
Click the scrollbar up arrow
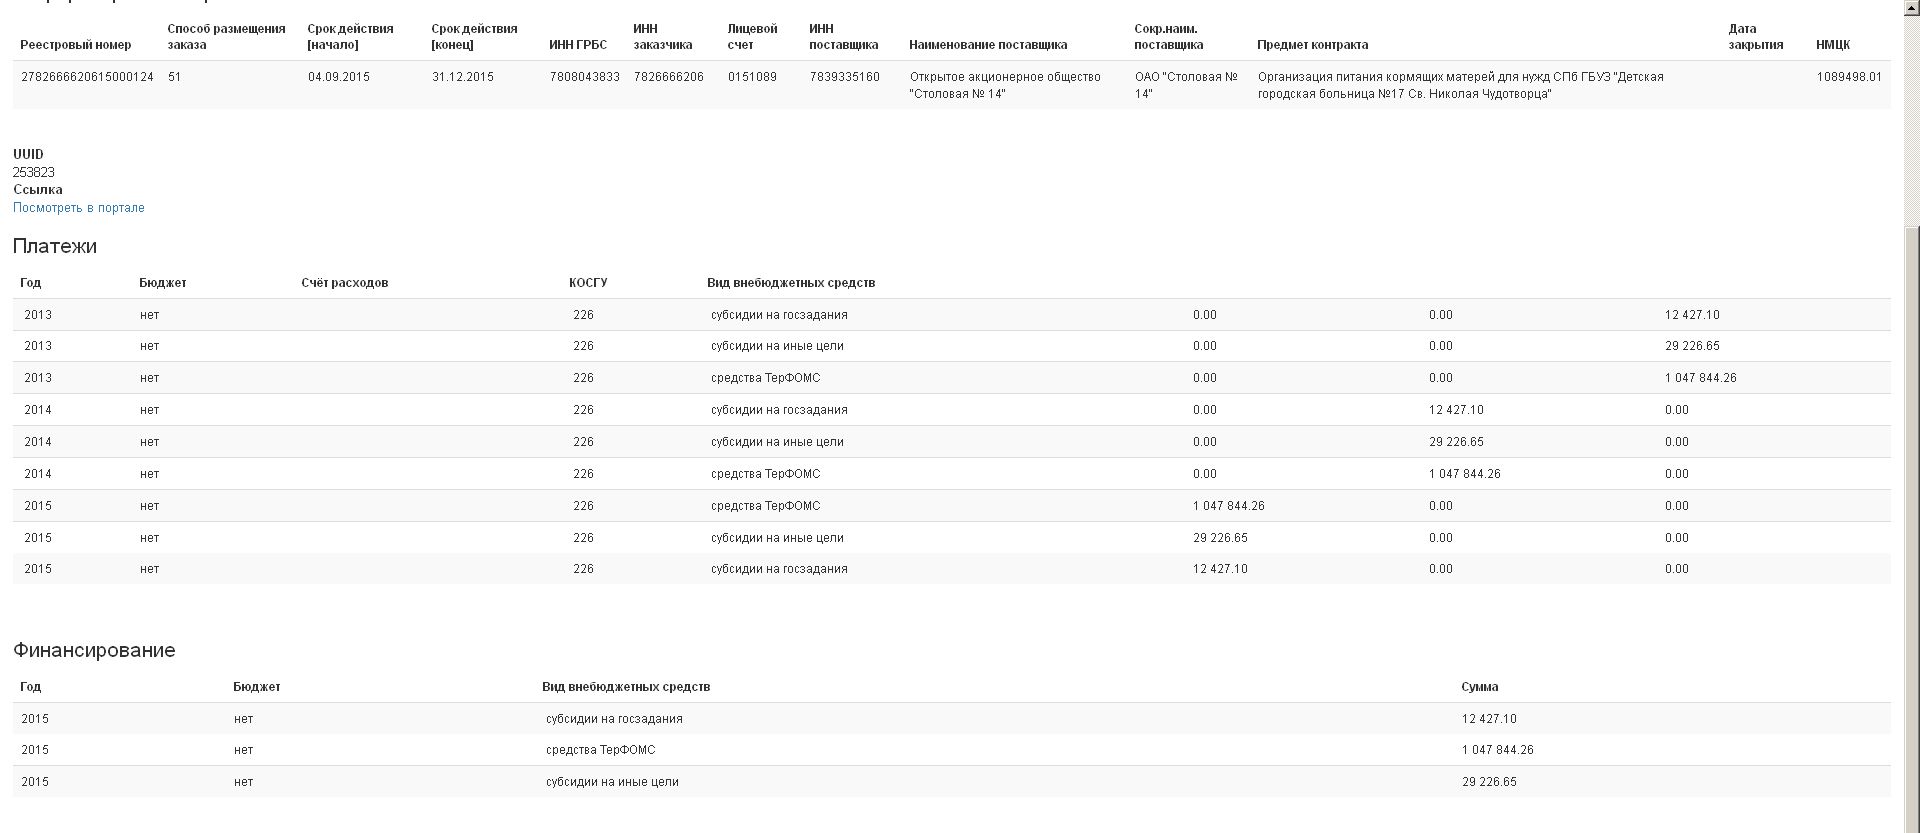click(x=1911, y=8)
